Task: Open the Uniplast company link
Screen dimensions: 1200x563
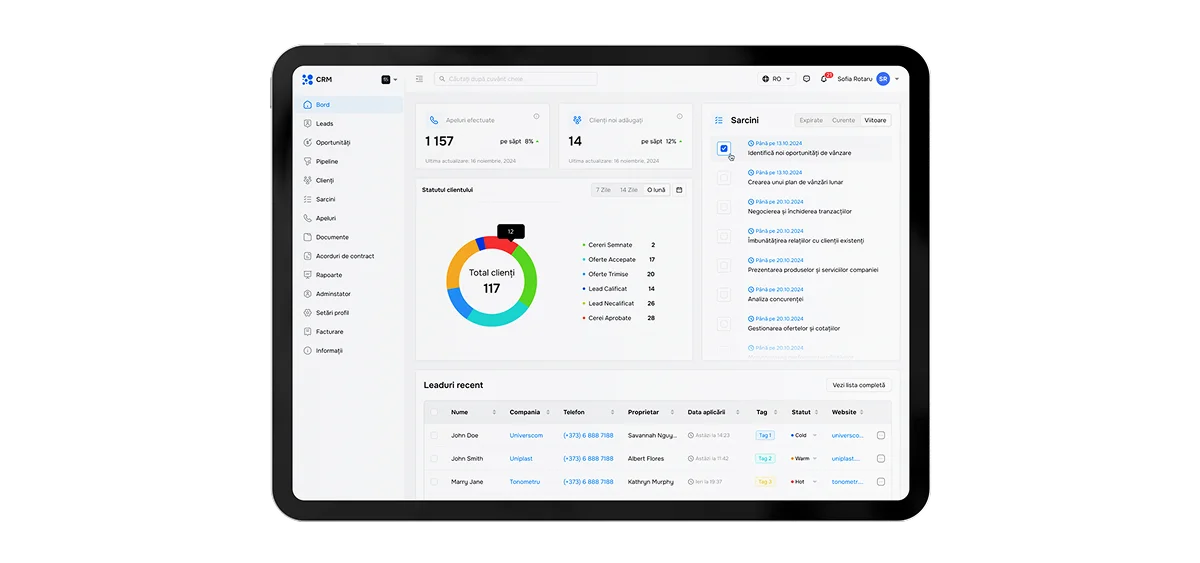Action: 521,458
